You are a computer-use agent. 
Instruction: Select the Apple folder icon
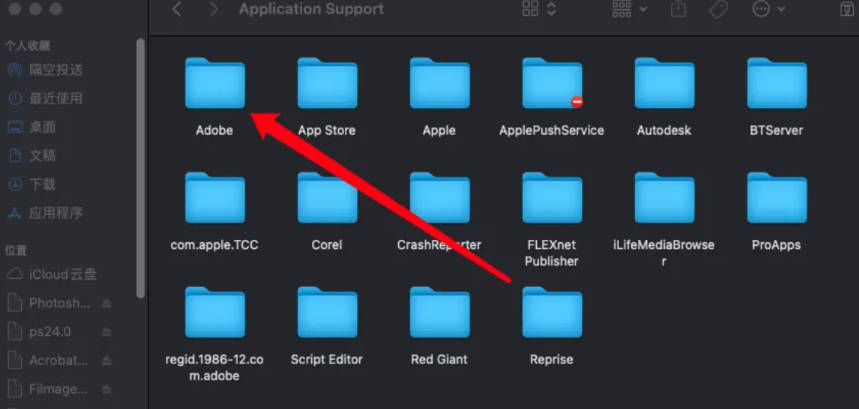click(x=439, y=83)
